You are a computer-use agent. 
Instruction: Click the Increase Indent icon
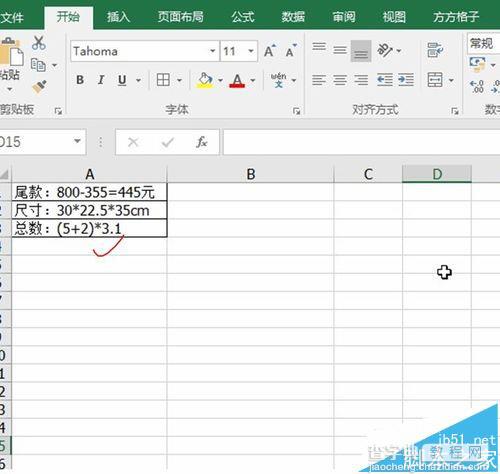pos(406,80)
